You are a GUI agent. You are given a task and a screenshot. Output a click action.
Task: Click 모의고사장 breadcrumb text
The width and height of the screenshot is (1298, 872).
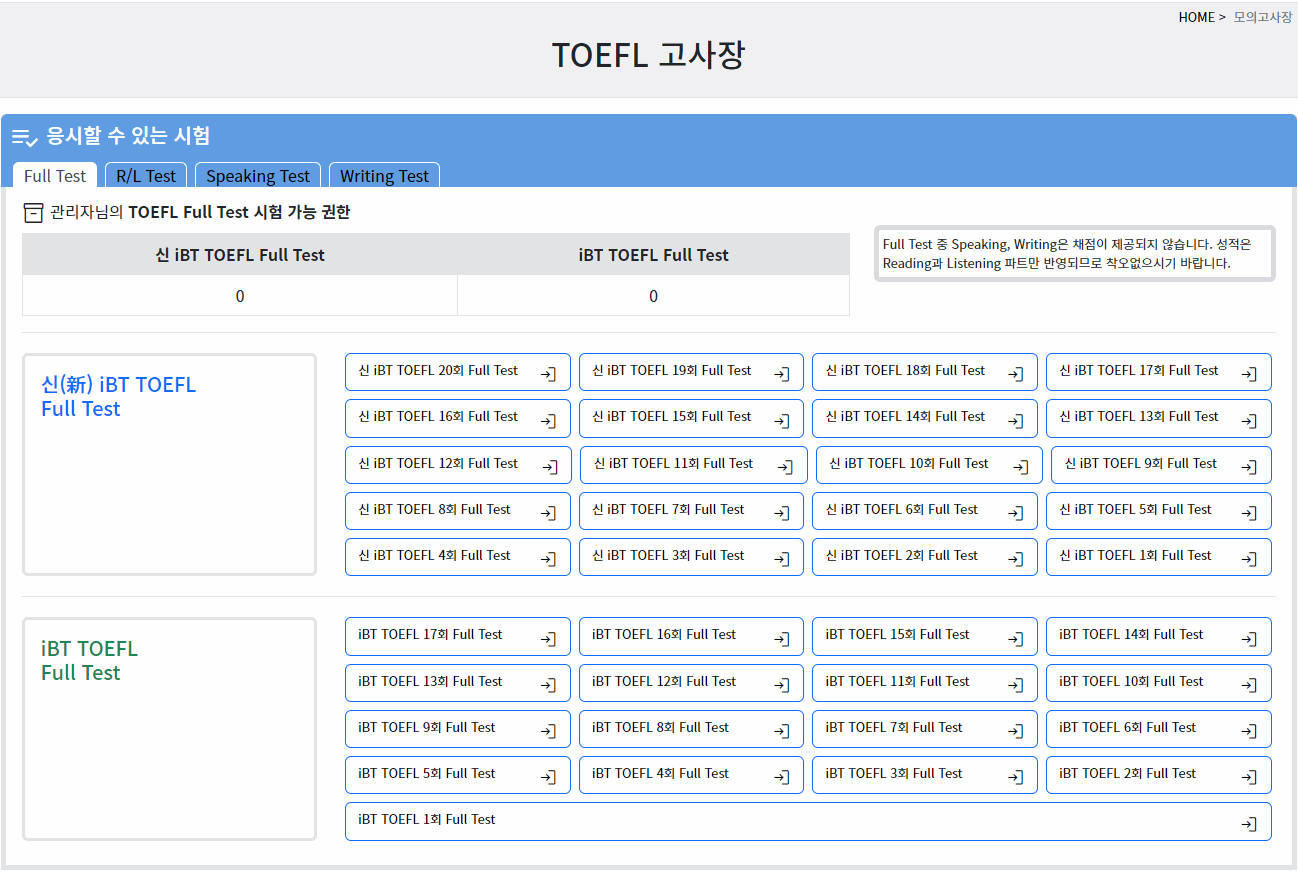(1263, 17)
